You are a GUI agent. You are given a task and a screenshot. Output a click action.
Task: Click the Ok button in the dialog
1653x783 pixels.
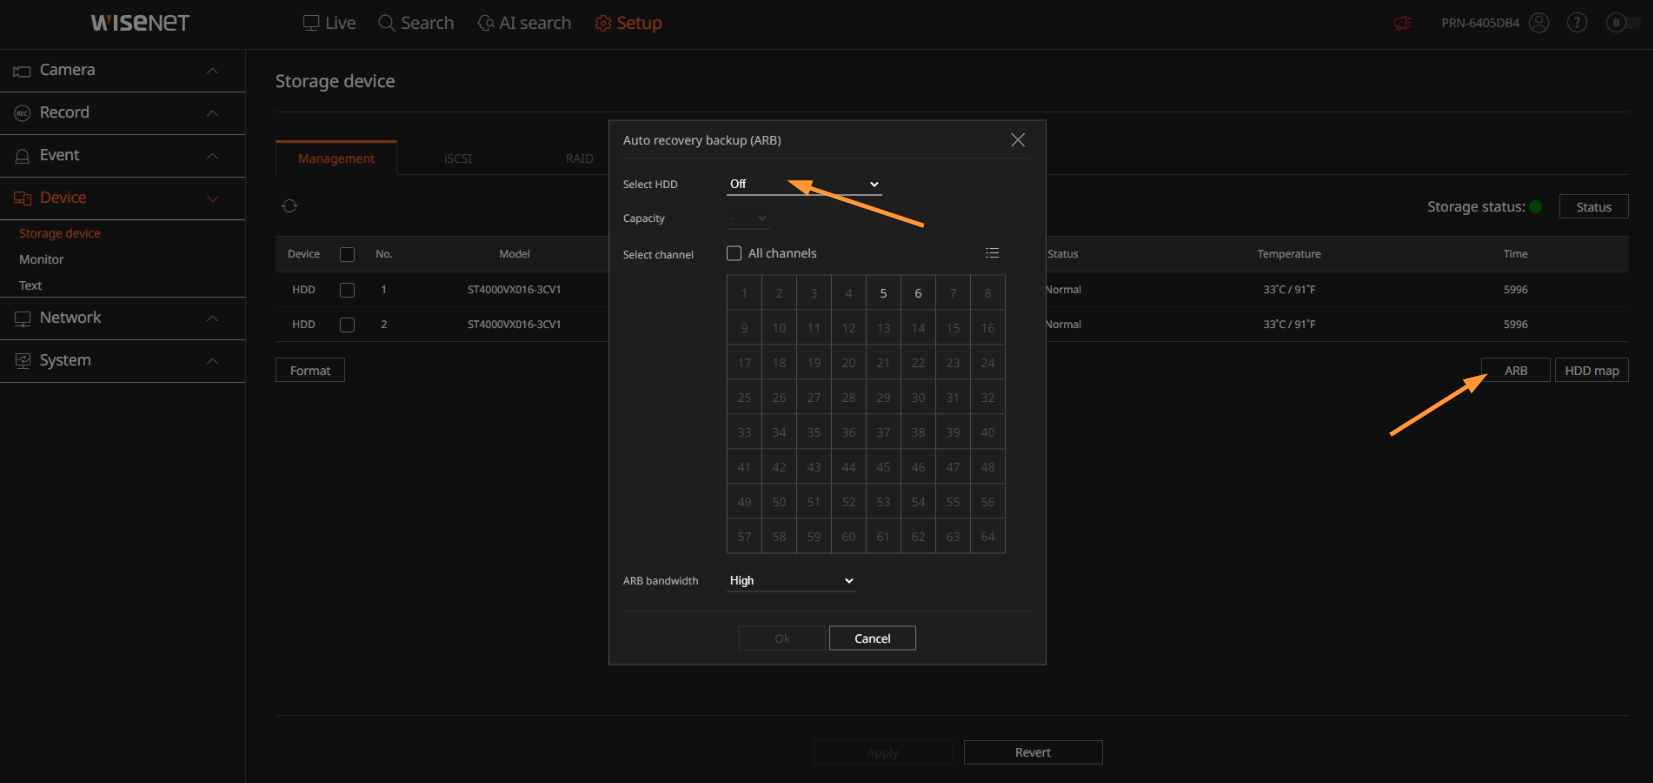pyautogui.click(x=782, y=638)
